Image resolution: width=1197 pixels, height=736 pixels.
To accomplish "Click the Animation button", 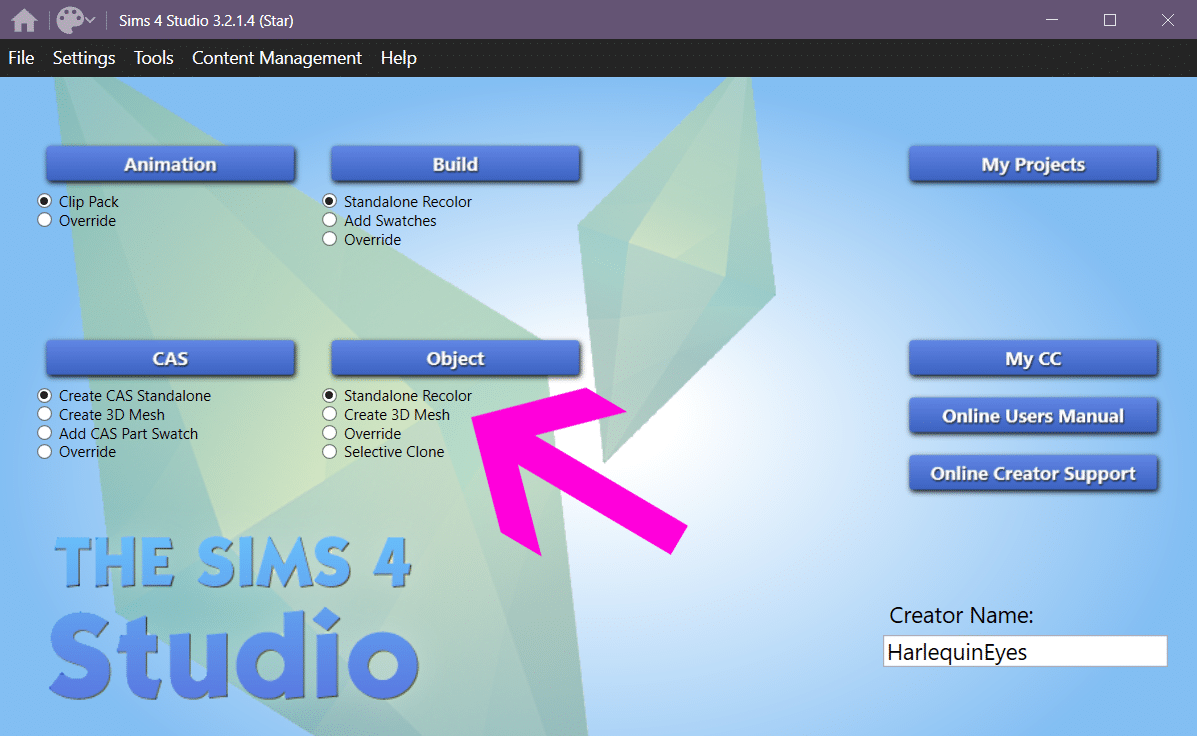I will (170, 164).
